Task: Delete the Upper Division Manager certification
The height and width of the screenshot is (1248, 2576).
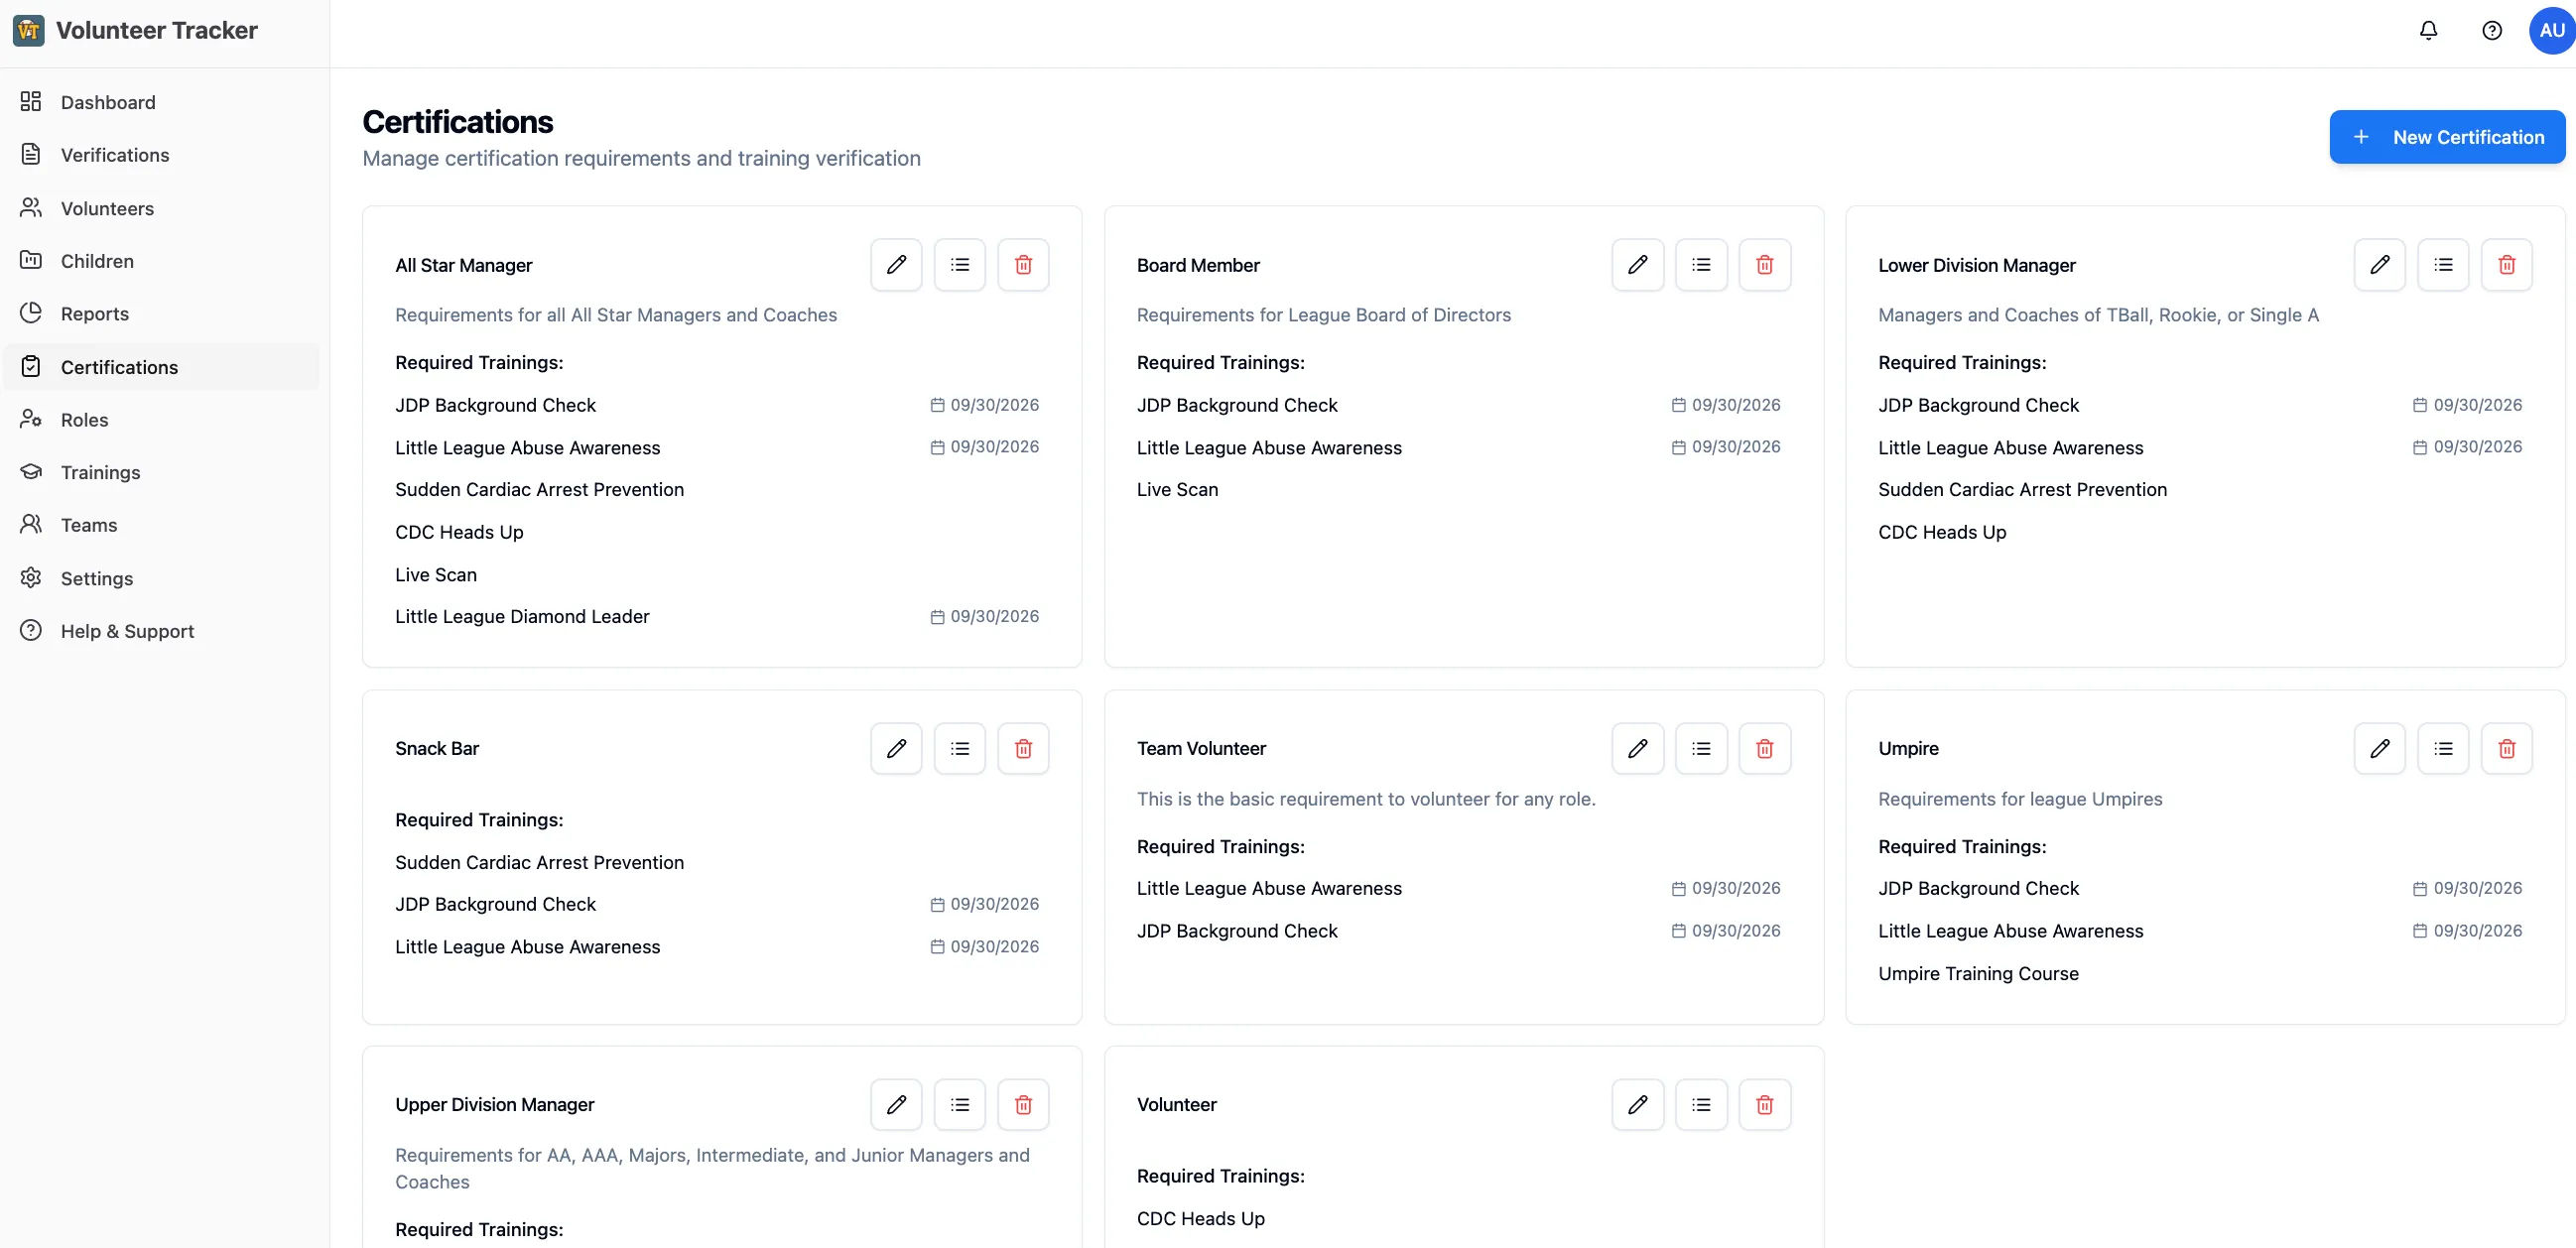Action: (x=1023, y=1104)
